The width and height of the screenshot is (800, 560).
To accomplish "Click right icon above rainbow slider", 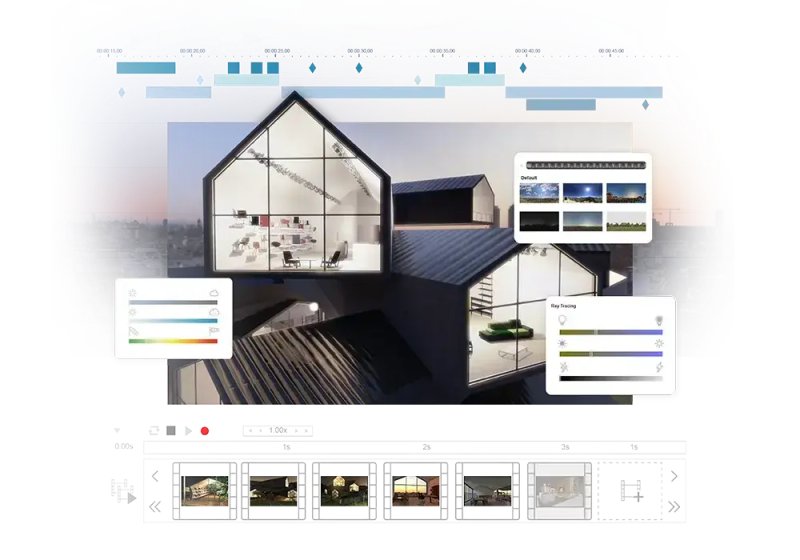I will pos(214,330).
